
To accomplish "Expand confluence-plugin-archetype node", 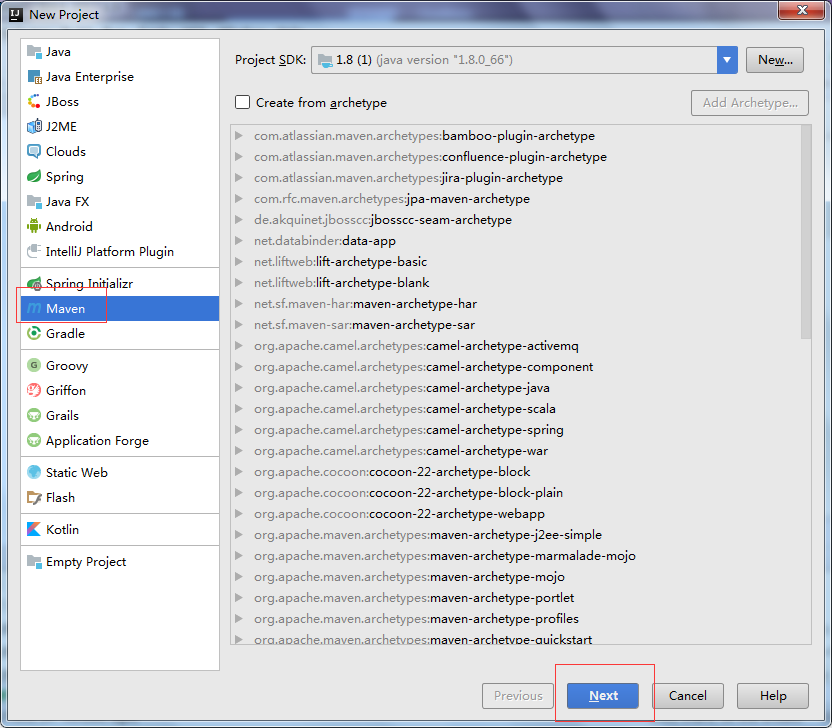I will tap(239, 157).
